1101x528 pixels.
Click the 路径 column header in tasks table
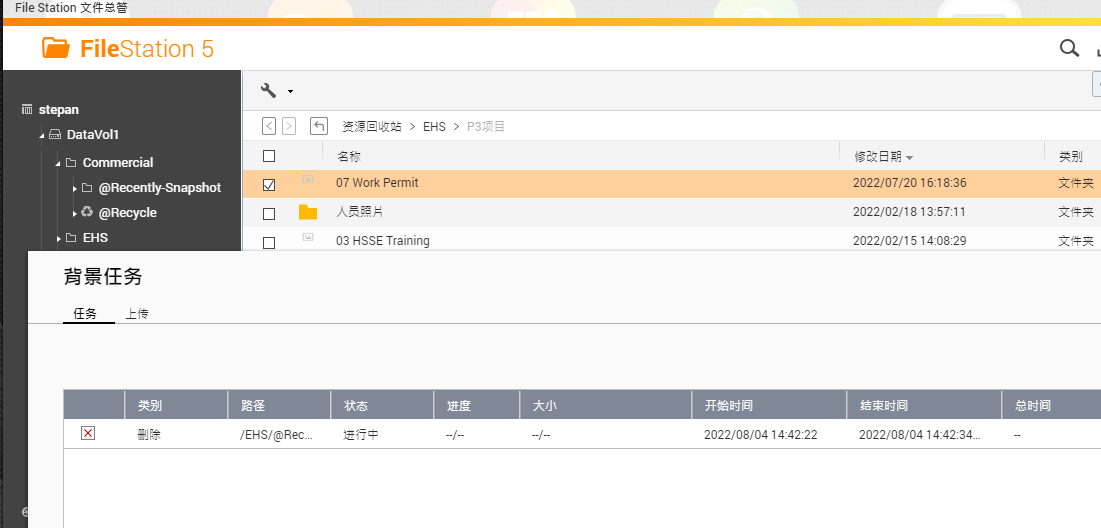(253, 405)
